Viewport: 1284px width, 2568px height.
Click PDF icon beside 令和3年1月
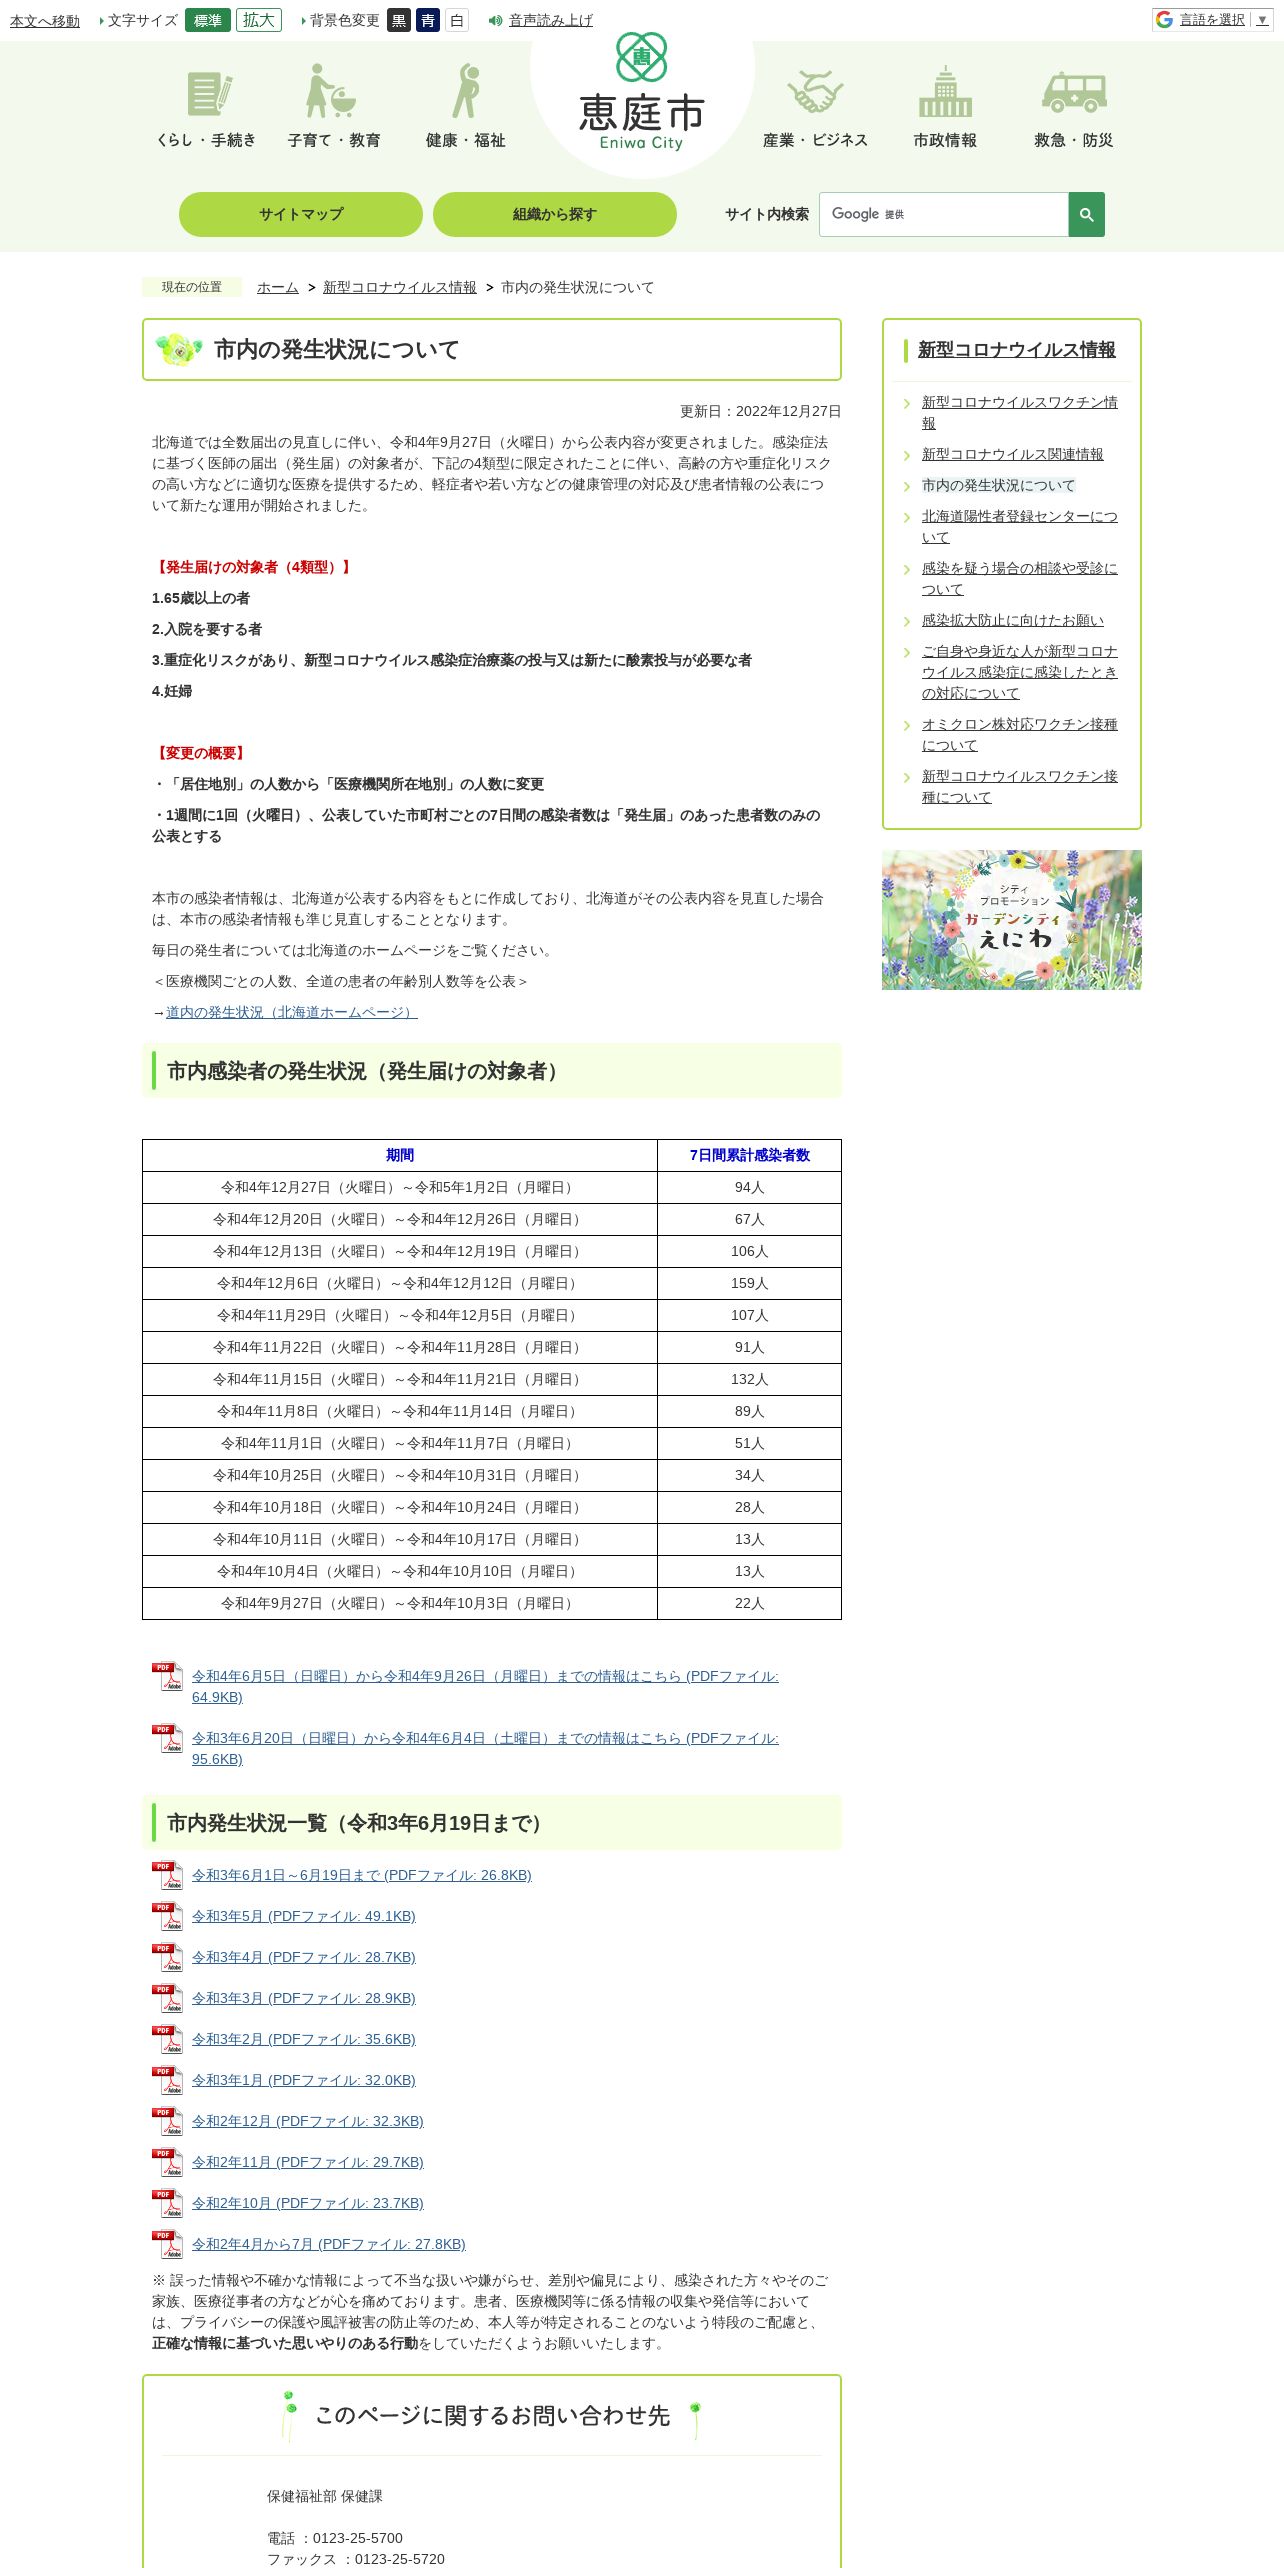point(168,2081)
